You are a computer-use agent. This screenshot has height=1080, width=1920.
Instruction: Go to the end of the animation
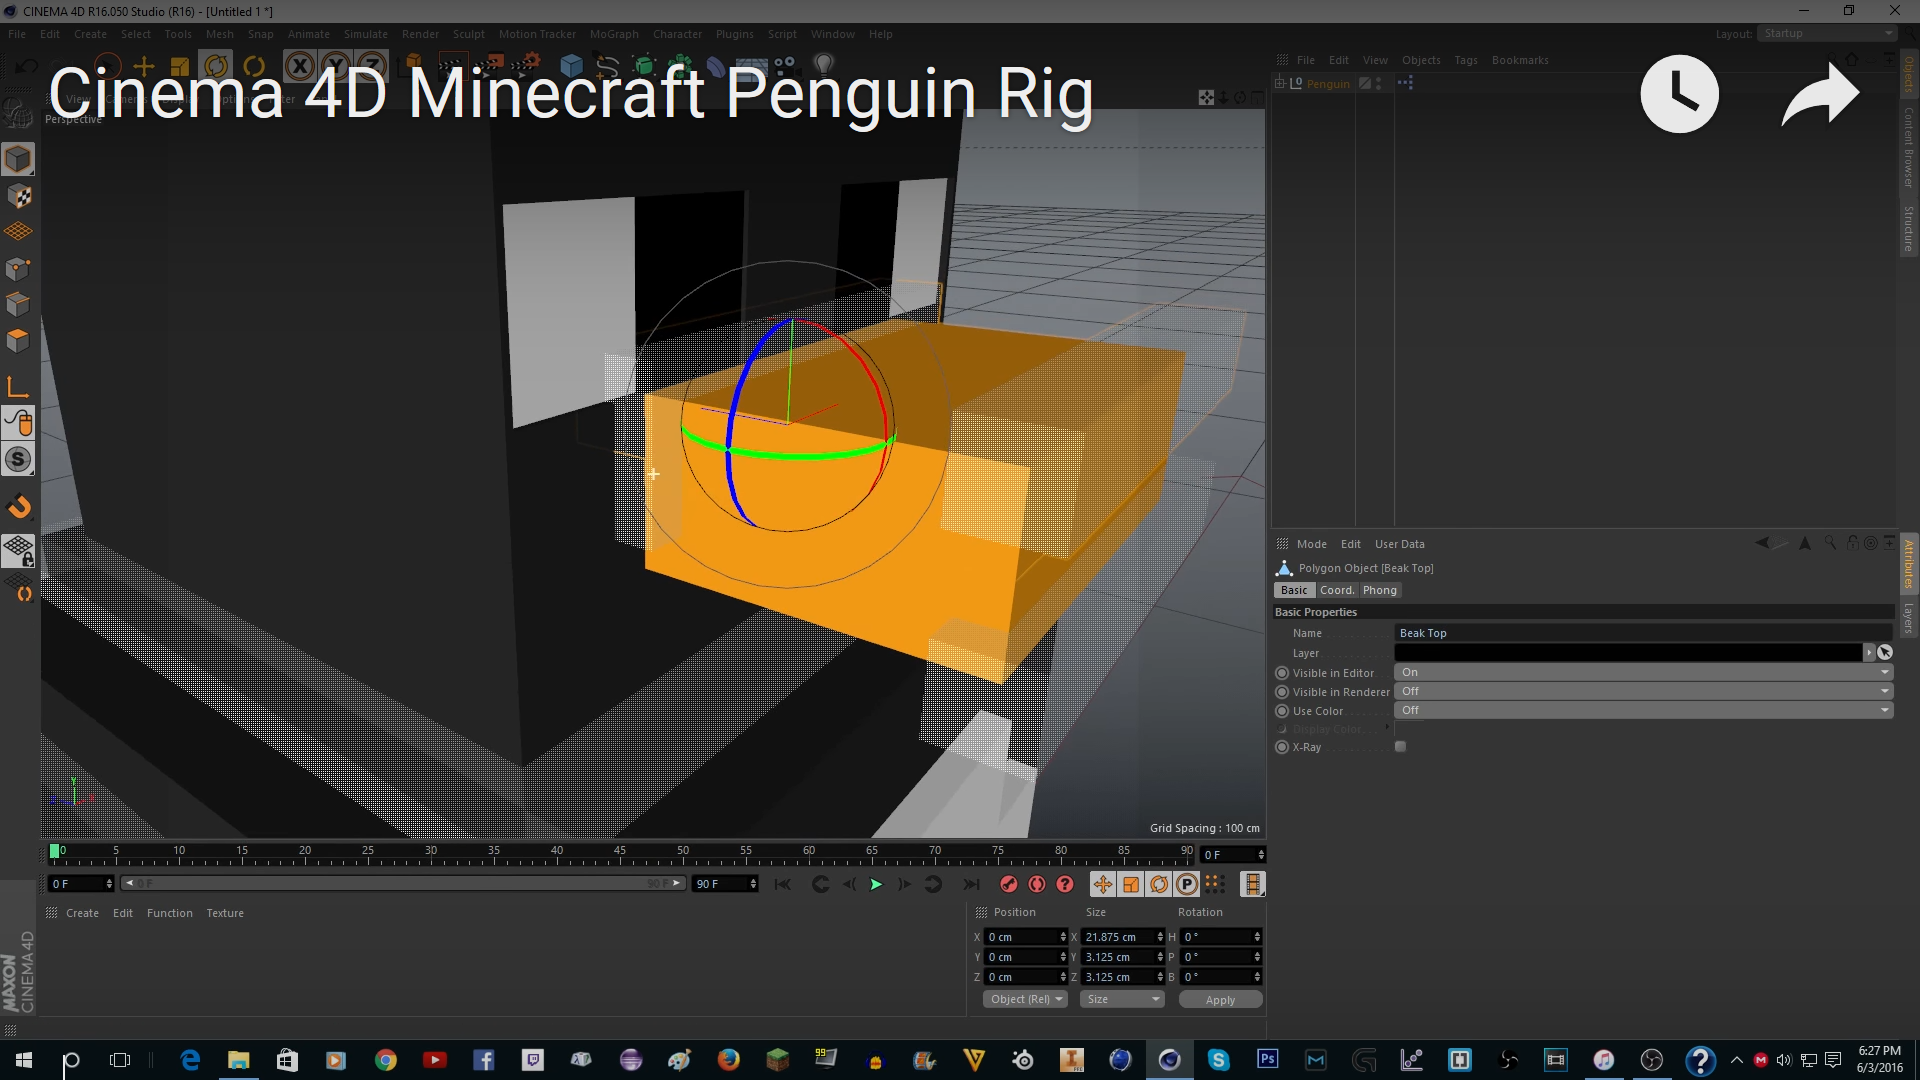[x=970, y=884]
